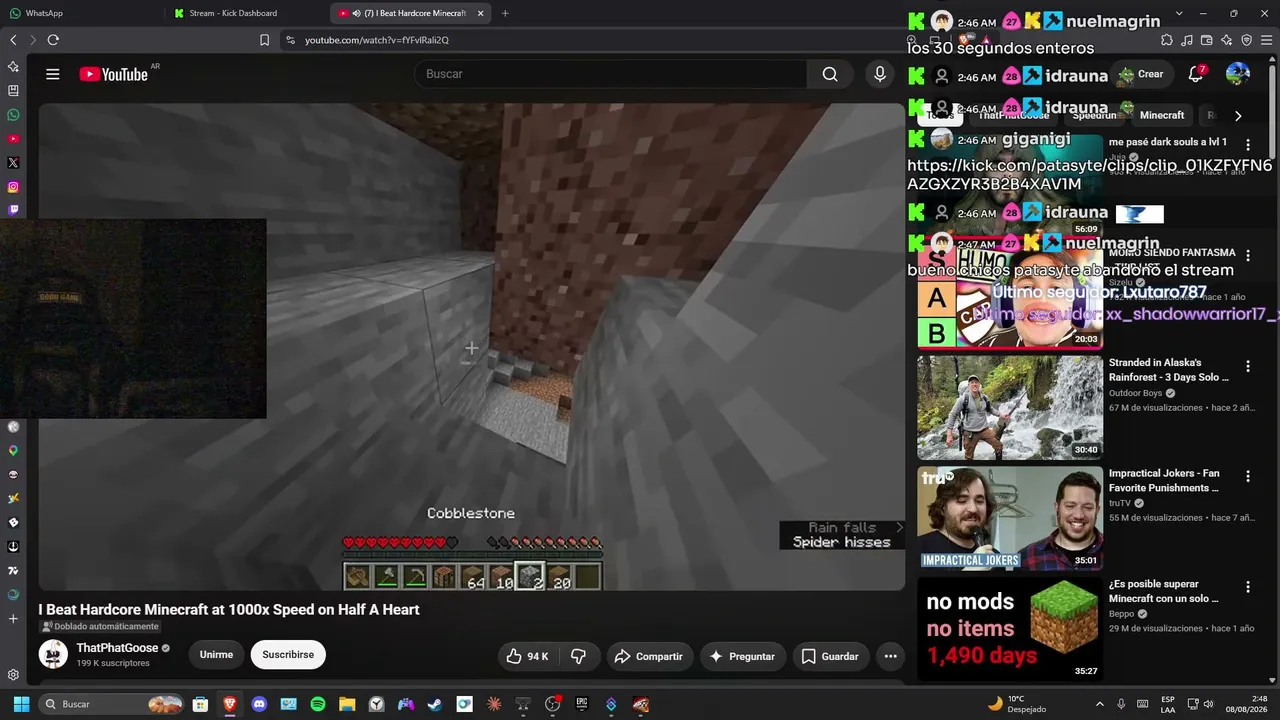Filter recommendations by the Minecraft chip

click(1162, 116)
